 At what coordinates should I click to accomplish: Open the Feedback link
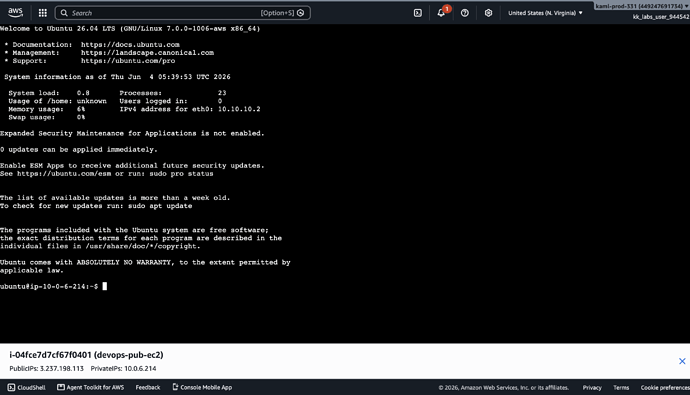(x=148, y=388)
